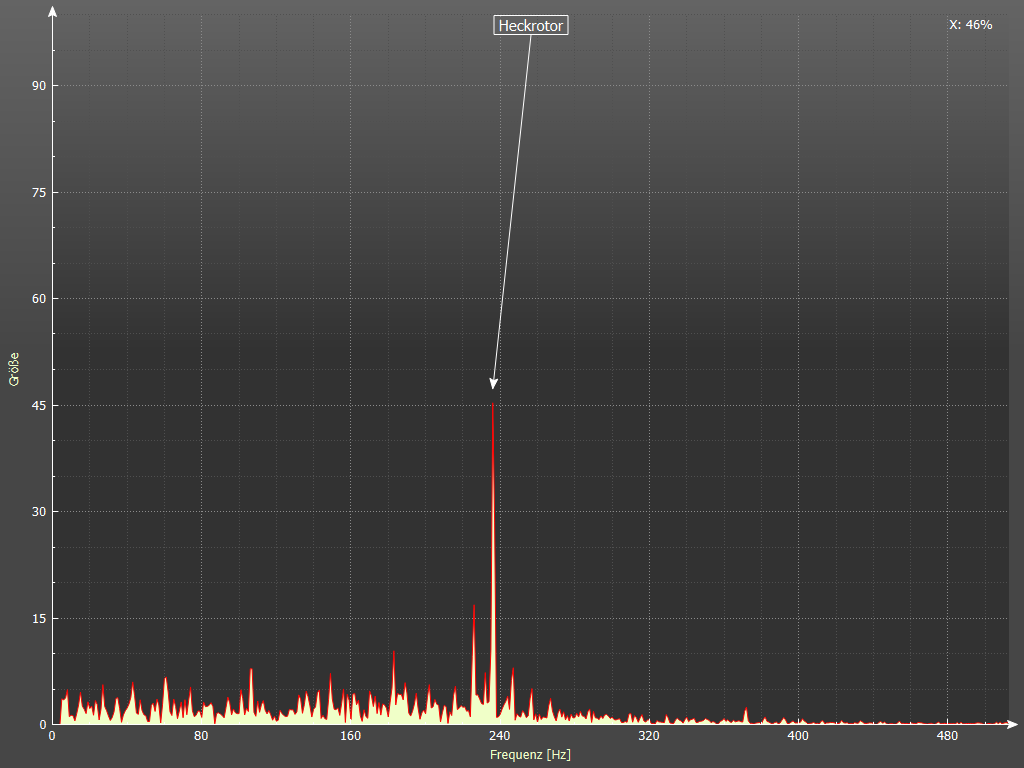
Task: Select the Größe vertical axis title
Action: point(14,369)
